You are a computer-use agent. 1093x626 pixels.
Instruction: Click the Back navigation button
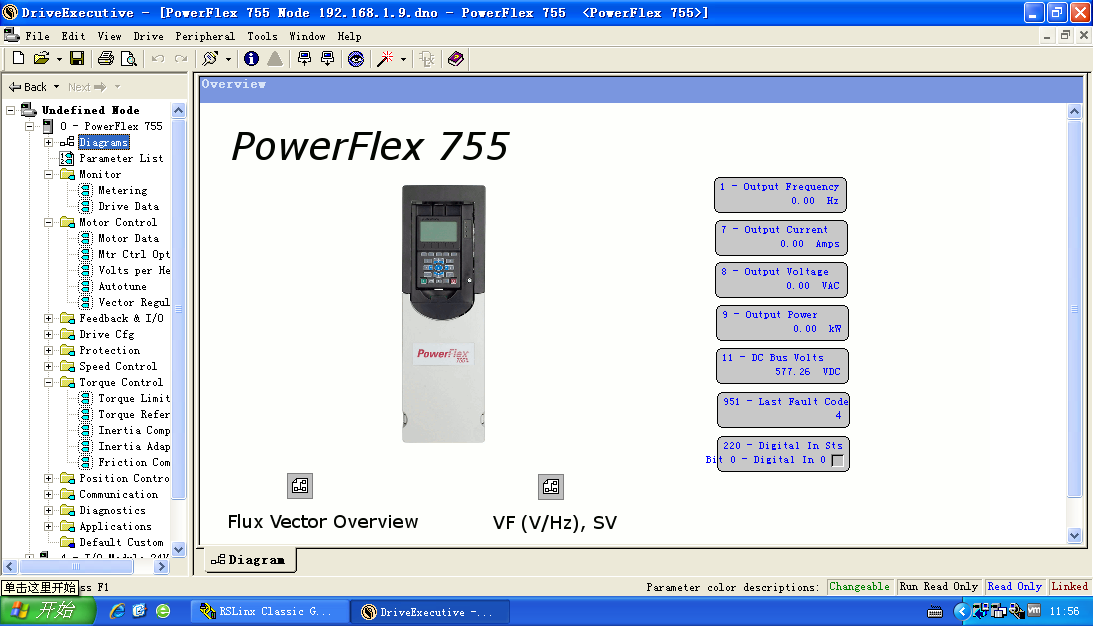(x=28, y=87)
